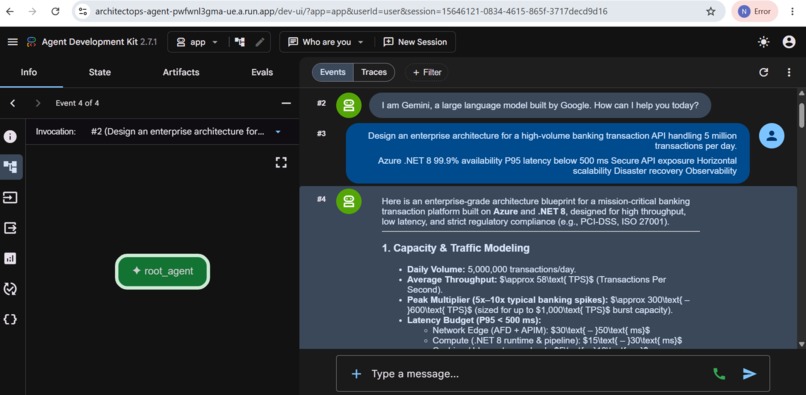Screen dimensions: 806x395
Task: Switch to the State tab
Action: coord(100,73)
